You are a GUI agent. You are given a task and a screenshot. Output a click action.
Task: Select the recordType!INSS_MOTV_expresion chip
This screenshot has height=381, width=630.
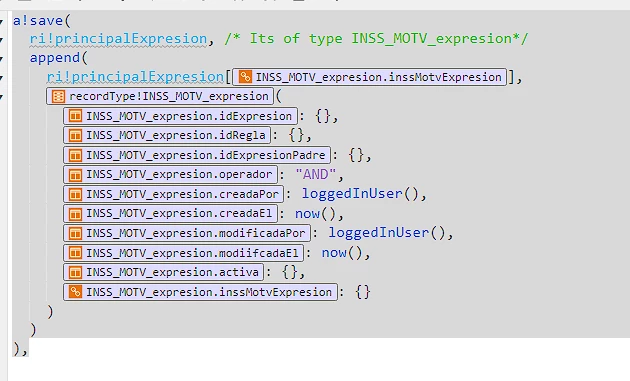point(160,96)
